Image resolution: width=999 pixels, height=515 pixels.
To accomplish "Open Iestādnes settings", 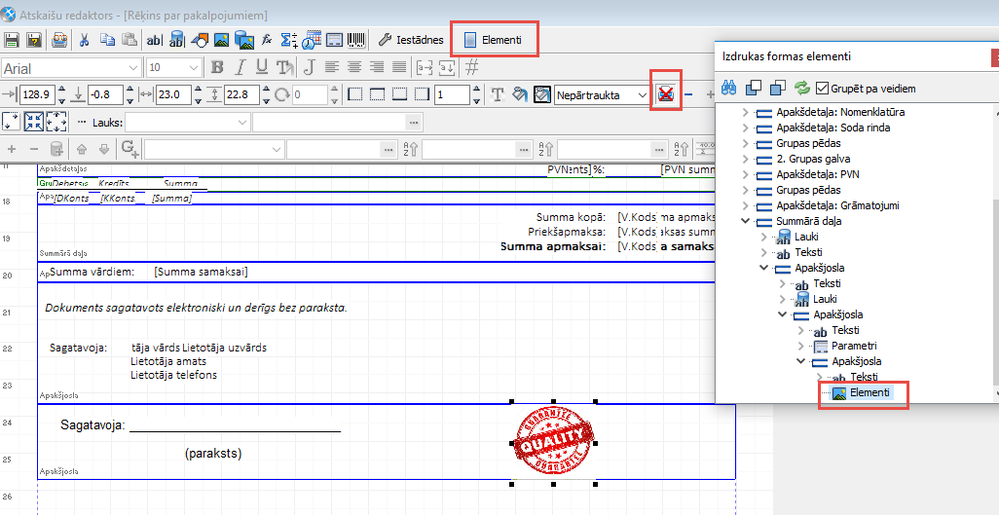I will pos(410,40).
